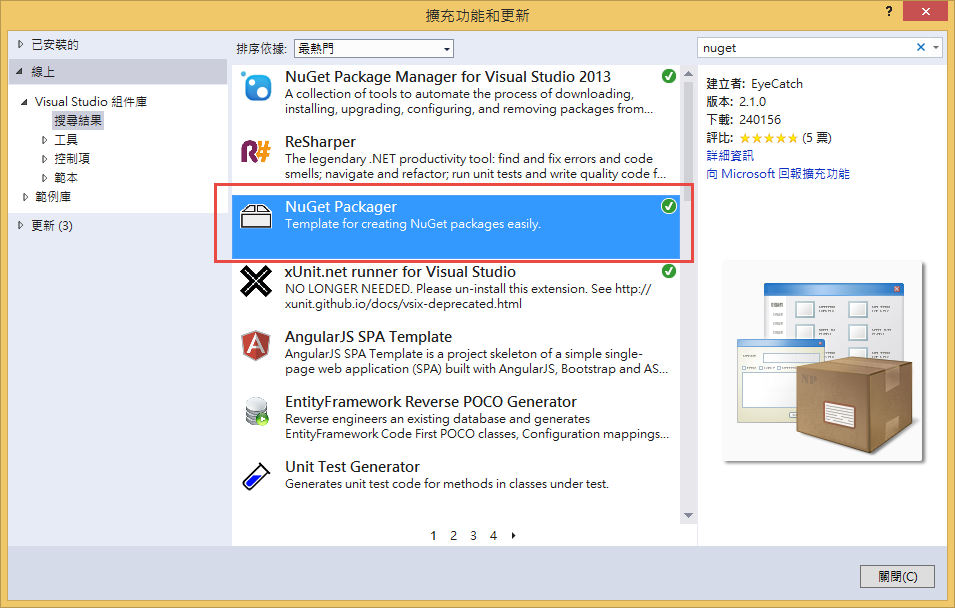Select the 線上 category label
The image size is (955, 608).
[43, 72]
